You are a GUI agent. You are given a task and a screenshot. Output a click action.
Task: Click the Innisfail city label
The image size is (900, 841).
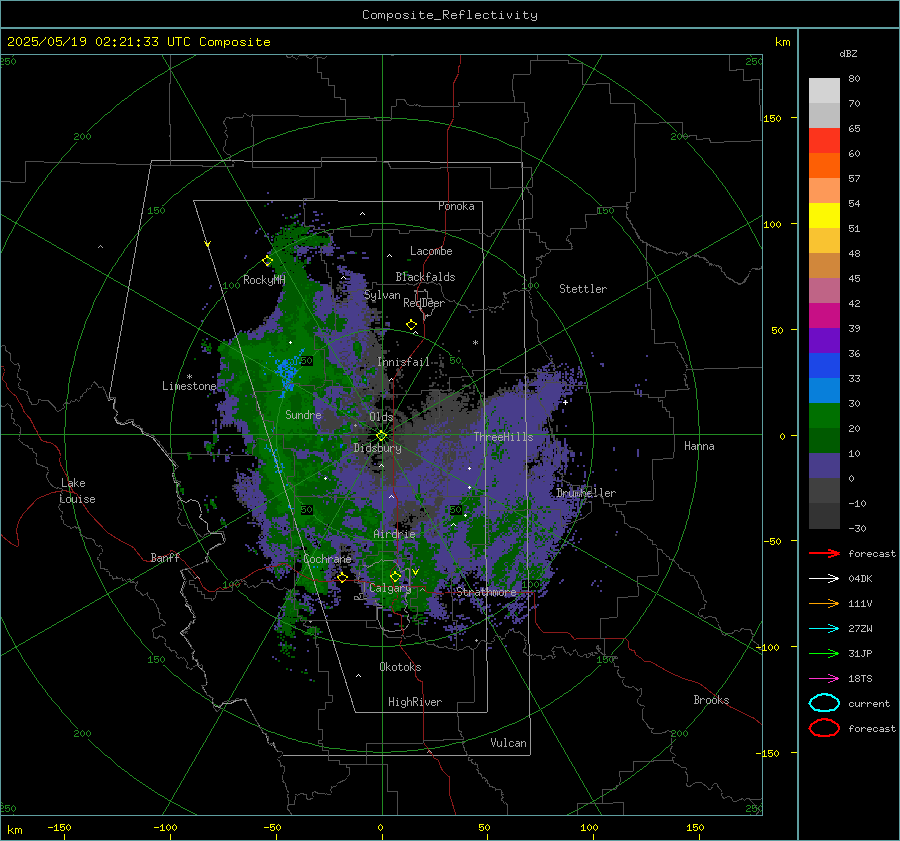403,362
